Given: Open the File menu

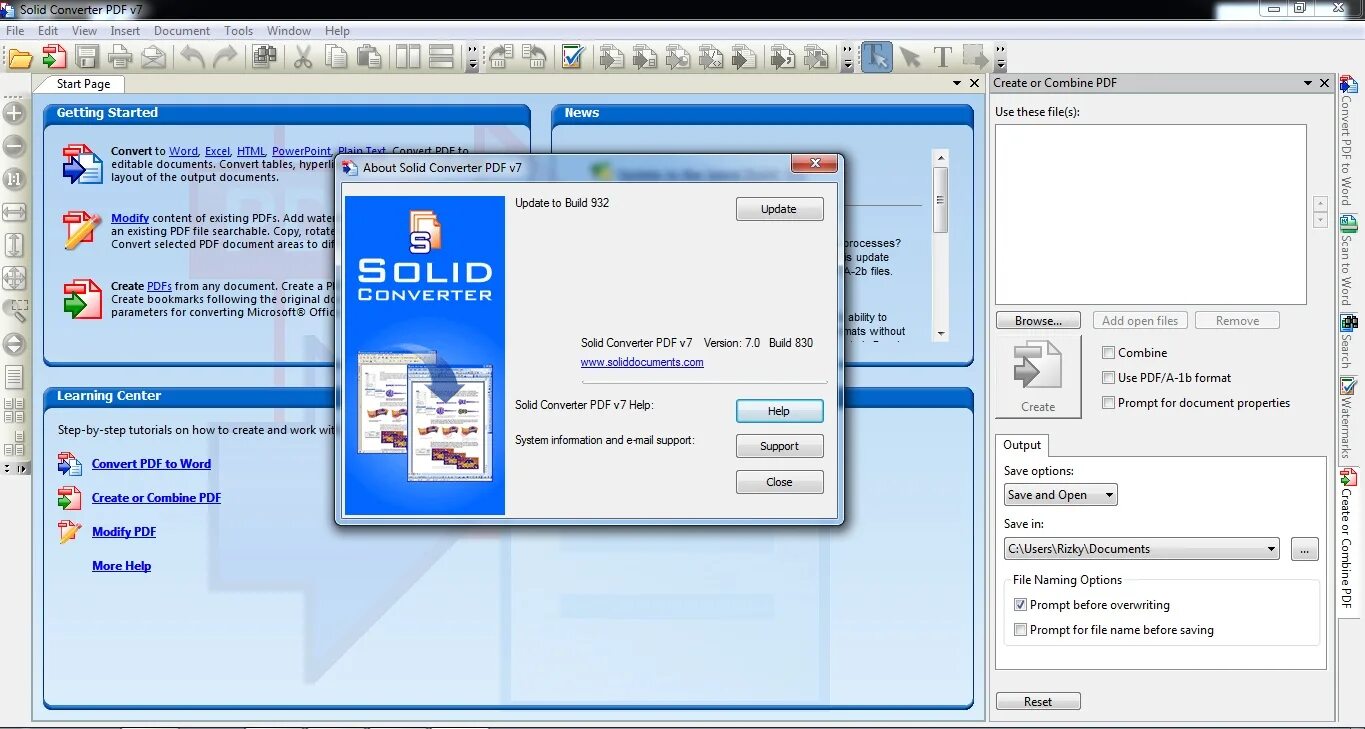Looking at the screenshot, I should pos(15,31).
